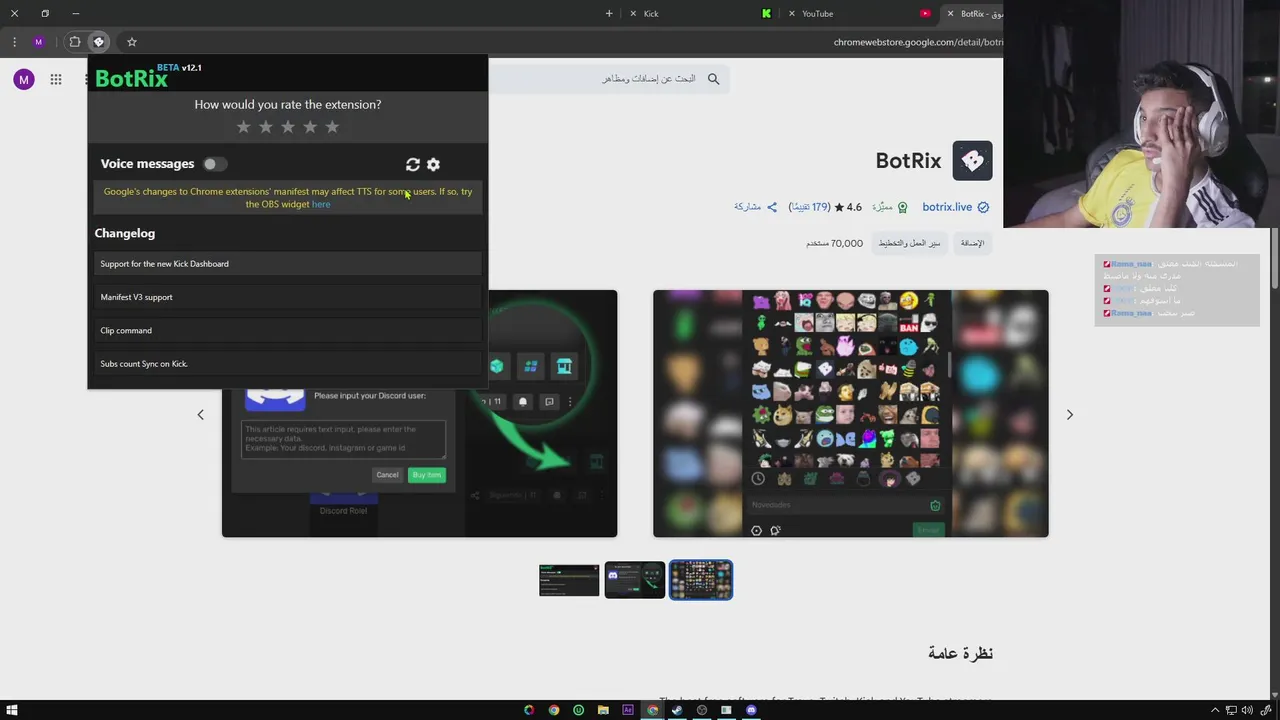Click the 70,000 users count text

point(834,243)
